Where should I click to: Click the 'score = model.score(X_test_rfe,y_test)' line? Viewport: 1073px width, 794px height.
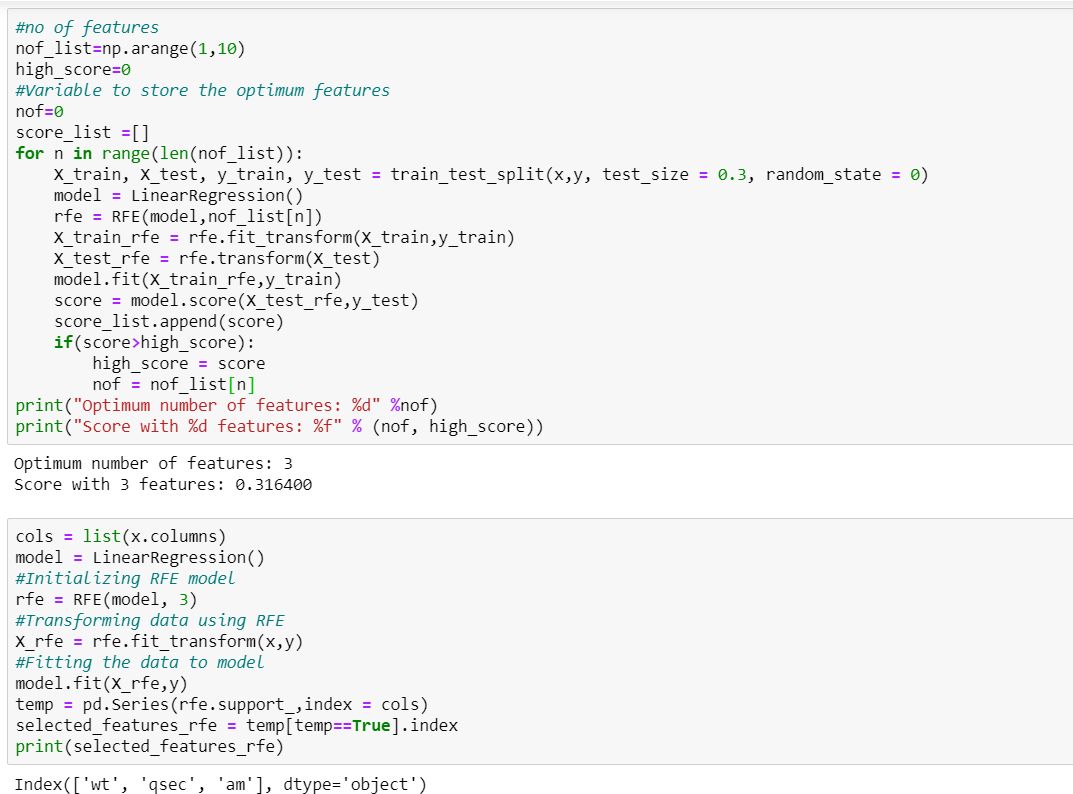(236, 300)
